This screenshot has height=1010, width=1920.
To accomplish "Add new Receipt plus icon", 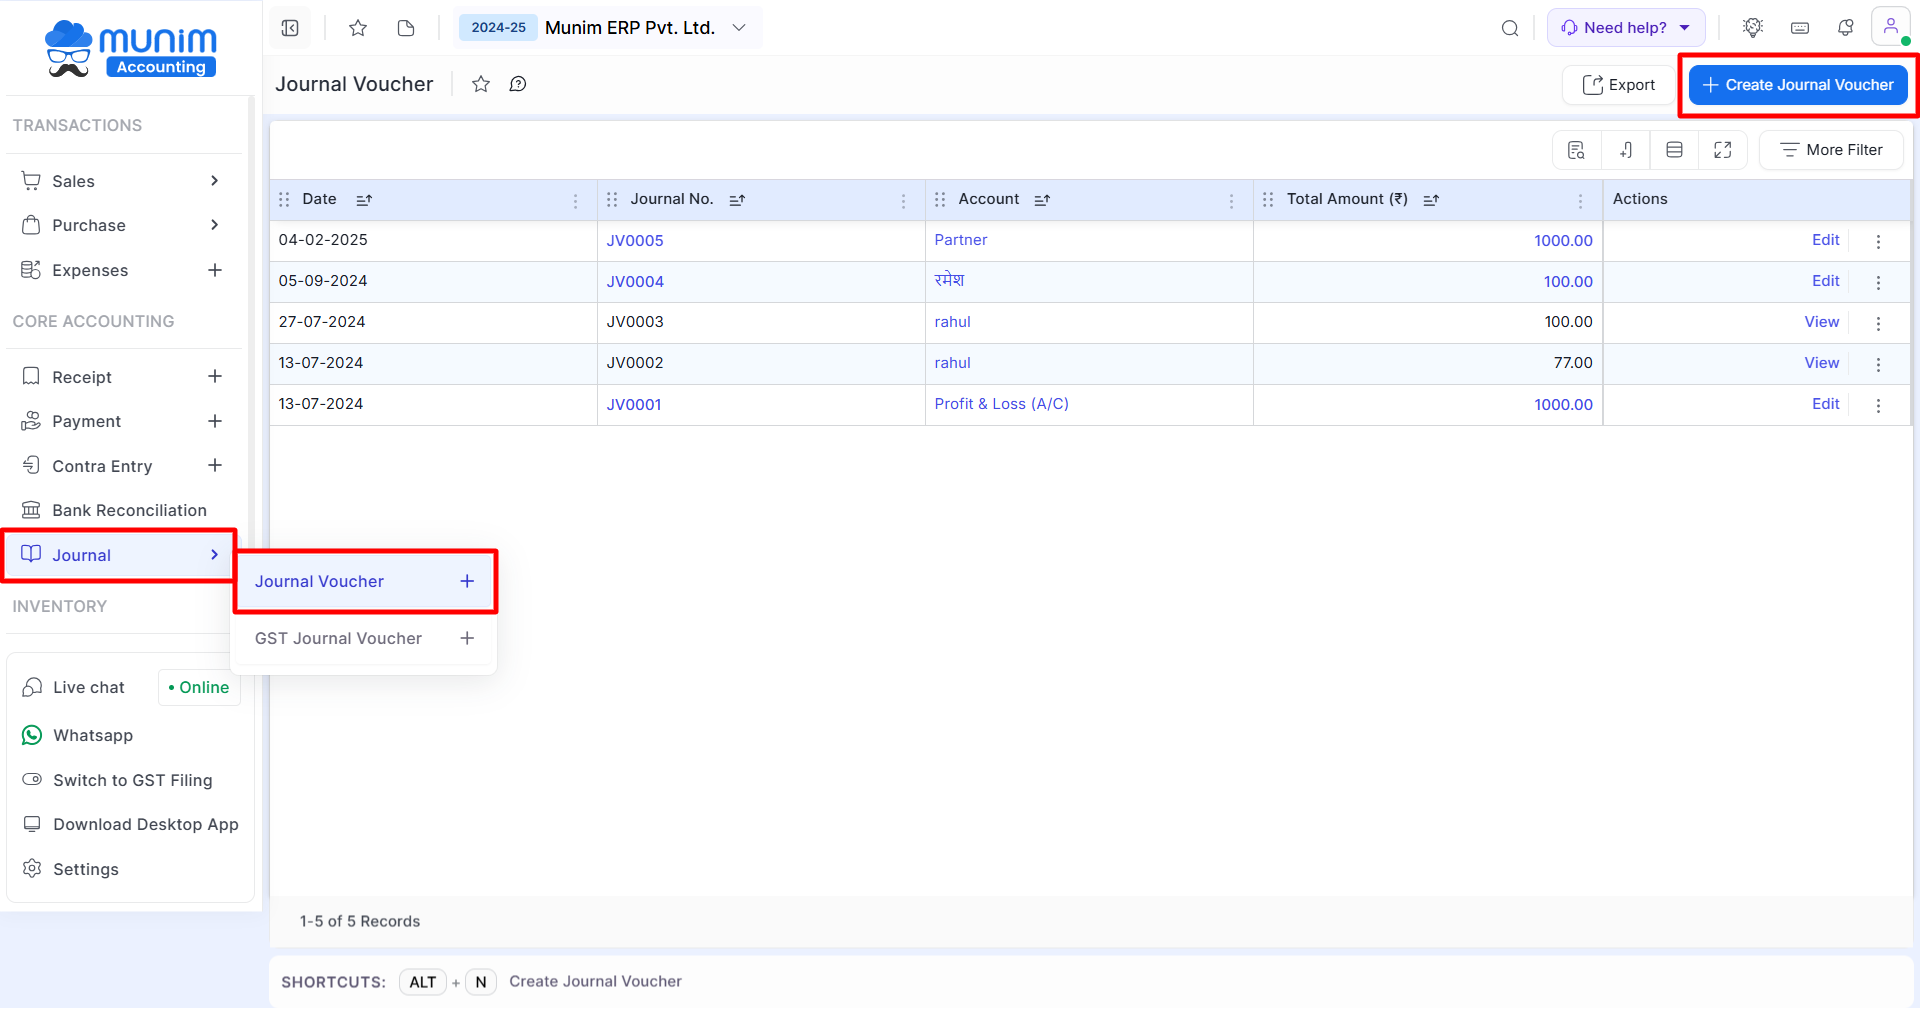I will pyautogui.click(x=215, y=376).
